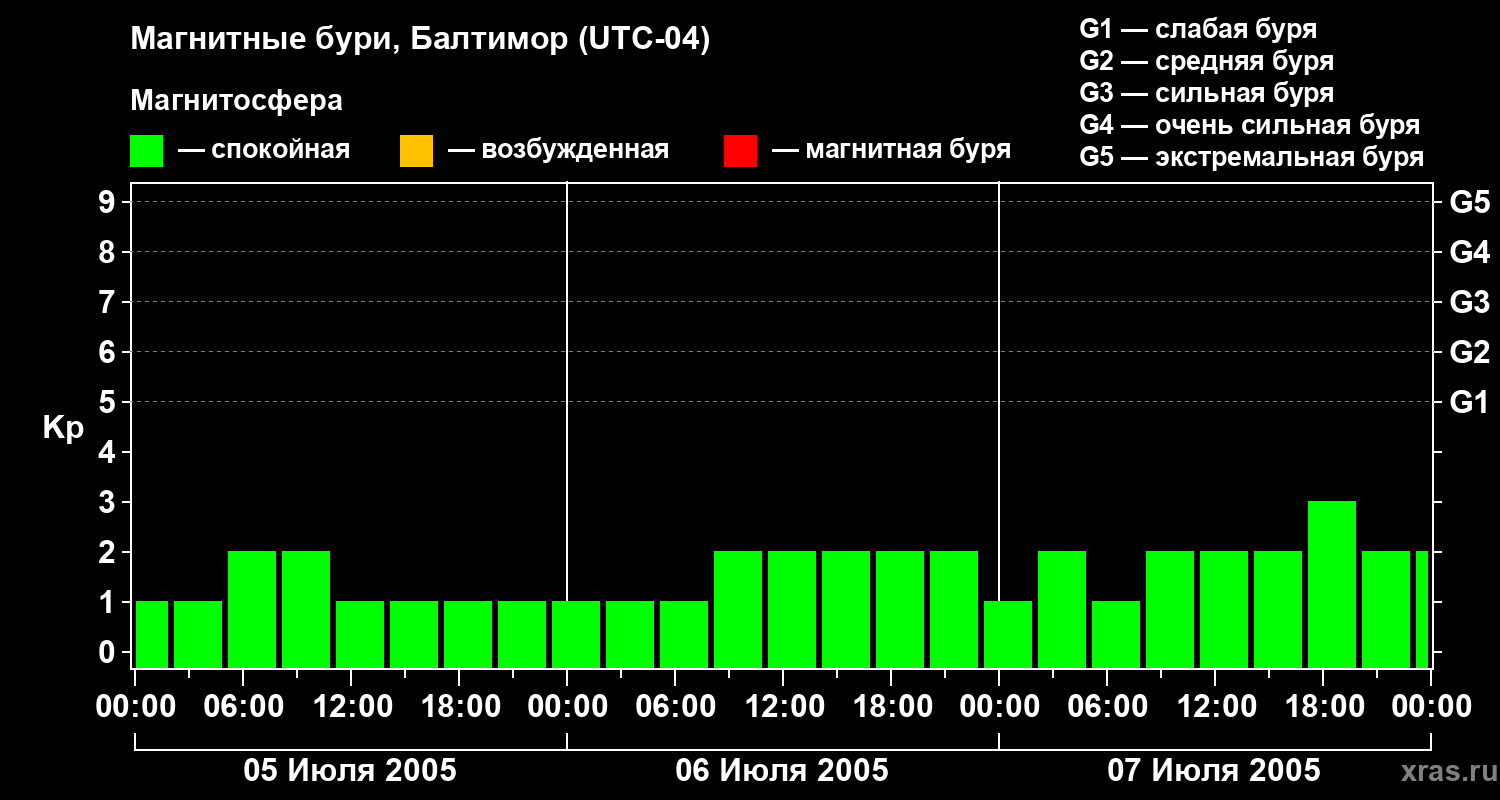This screenshot has height=800, width=1500.
Task: Click the green 'спокойная' legend swatch
Action: click(x=146, y=151)
